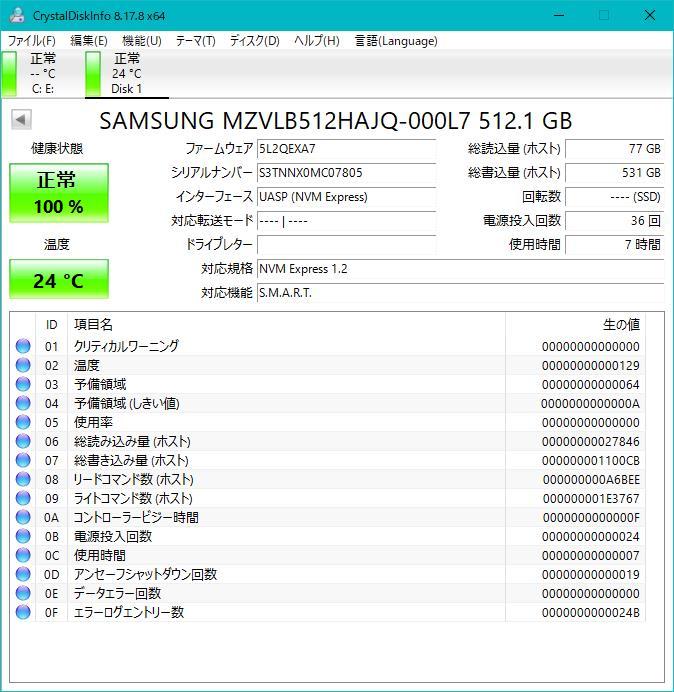Image resolution: width=674 pixels, height=692 pixels.
Task: Click status orb for ID 0C 使用時間 row
Action: coord(23,555)
